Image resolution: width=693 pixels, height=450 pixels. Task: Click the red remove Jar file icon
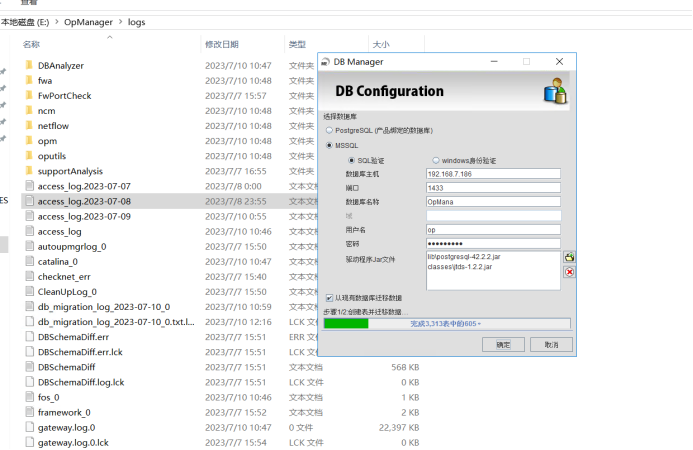(x=569, y=272)
